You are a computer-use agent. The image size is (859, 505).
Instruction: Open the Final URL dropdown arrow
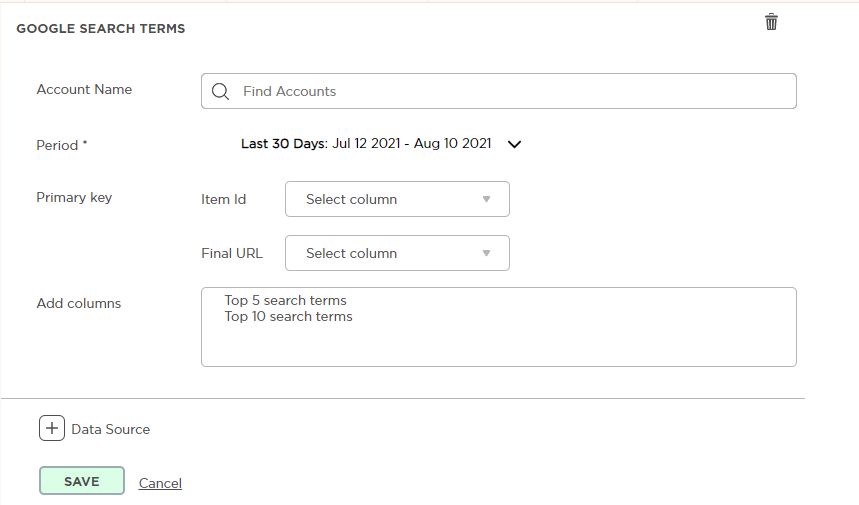coord(486,253)
